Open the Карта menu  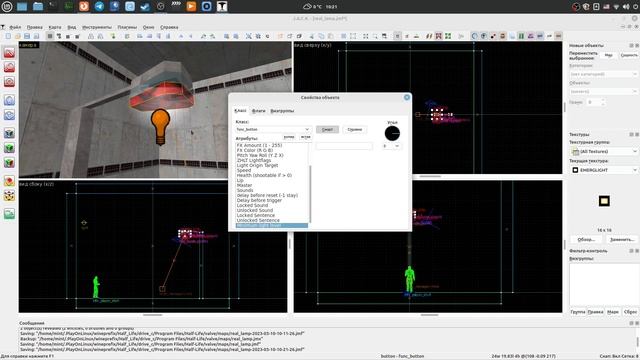pyautogui.click(x=55, y=27)
